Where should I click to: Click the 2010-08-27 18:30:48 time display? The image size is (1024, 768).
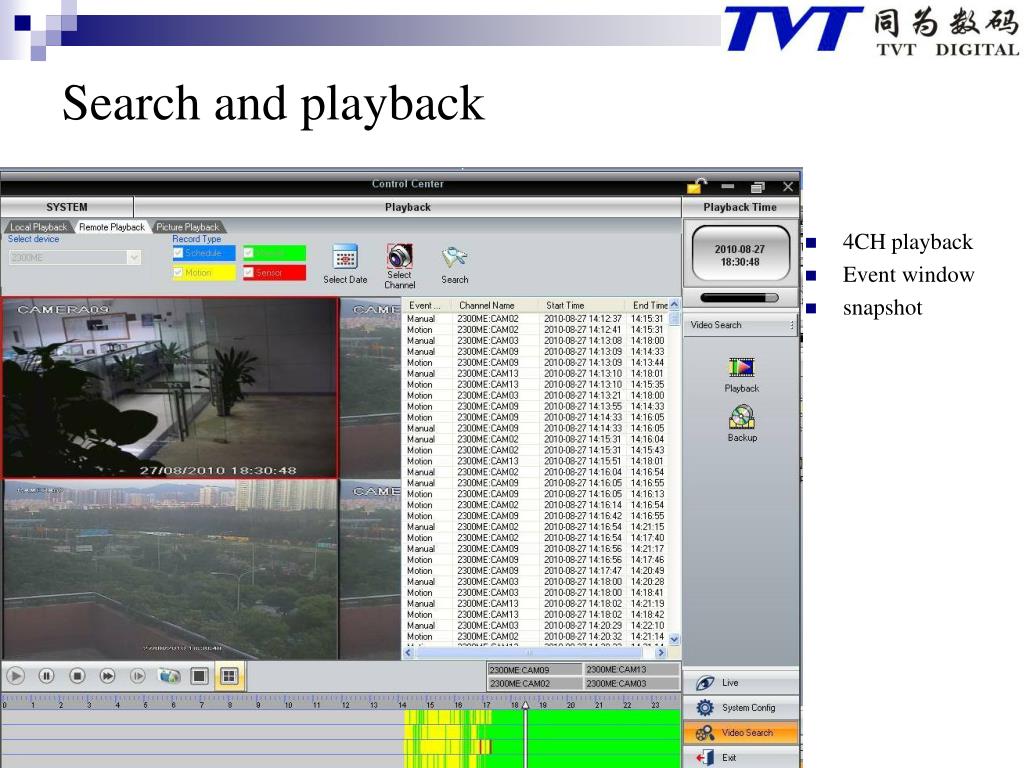point(740,255)
